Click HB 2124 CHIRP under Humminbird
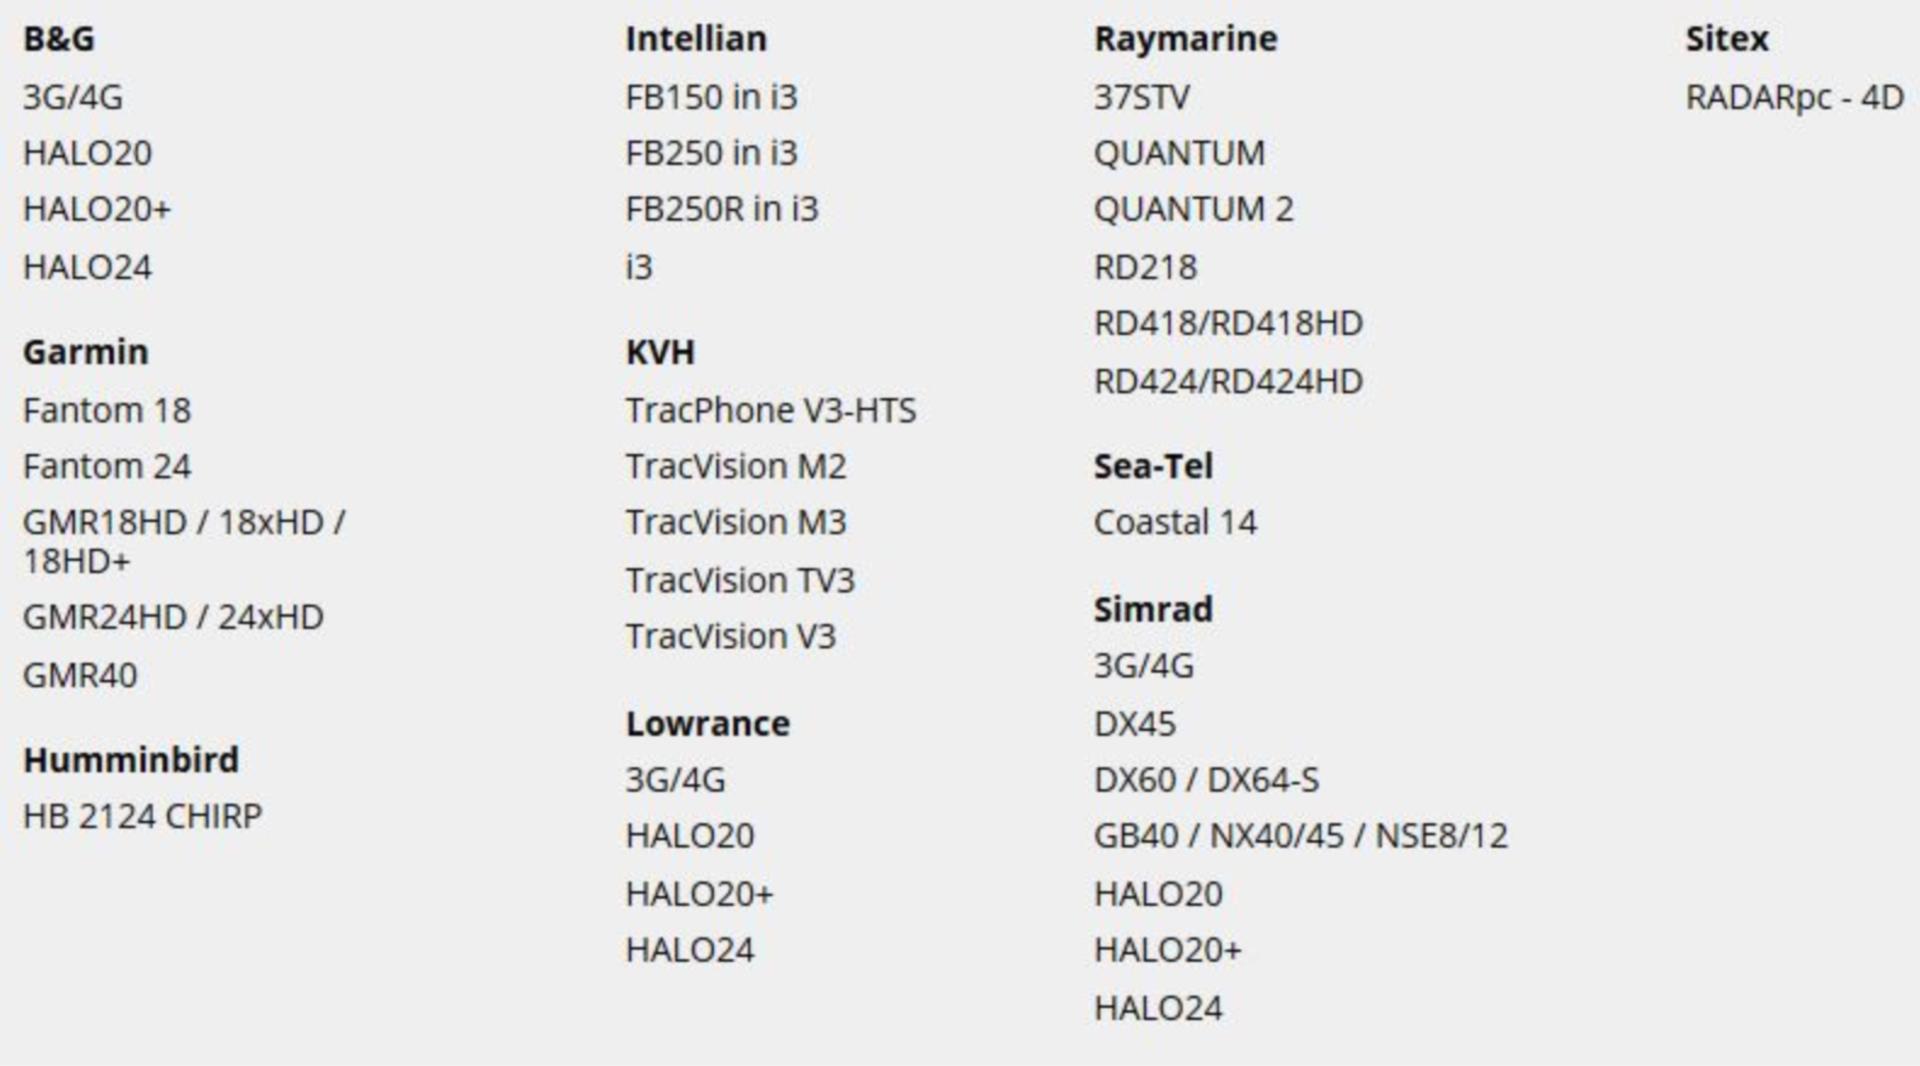 (x=142, y=817)
